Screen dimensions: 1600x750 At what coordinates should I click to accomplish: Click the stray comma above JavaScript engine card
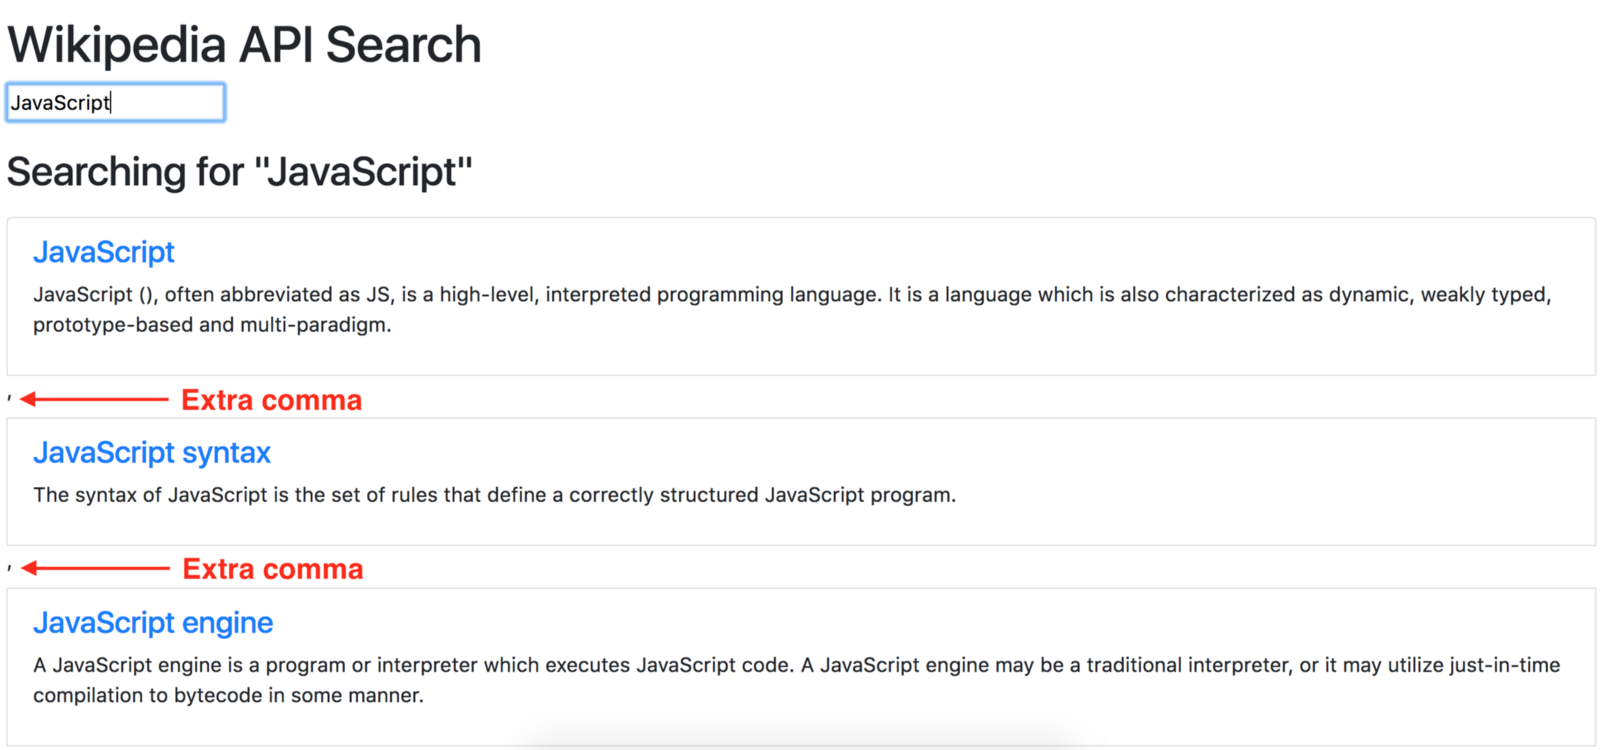10,567
